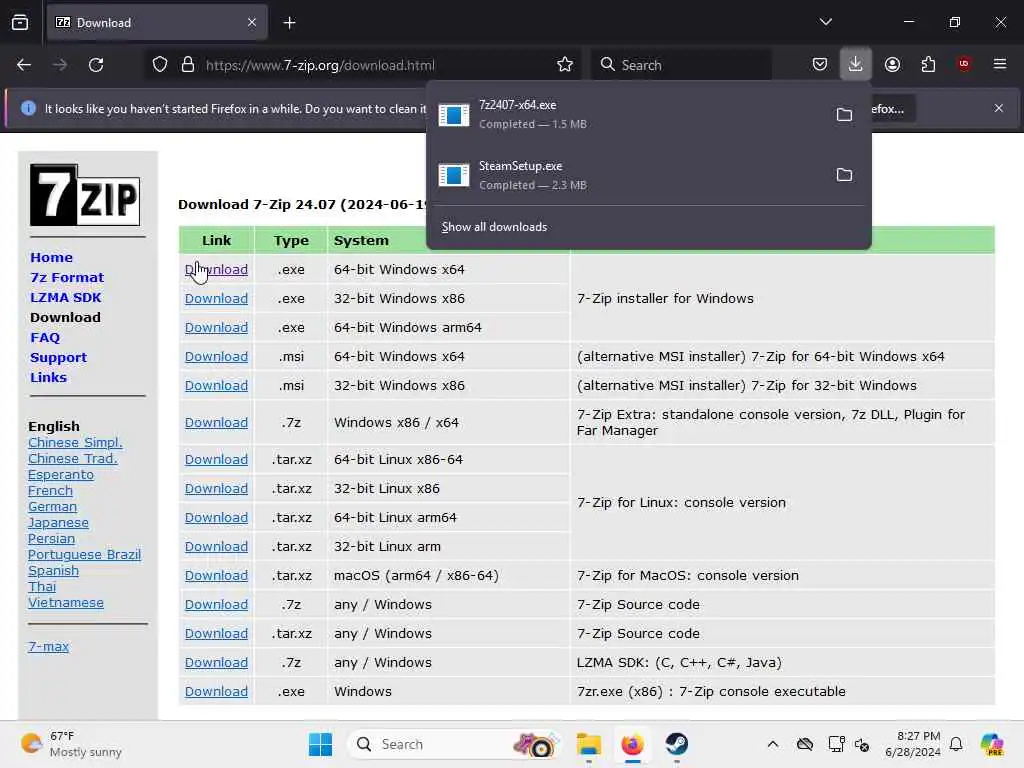This screenshot has width=1024, height=768.
Task: Download the 64-bit Windows x64 .msi
Action: click(x=216, y=357)
